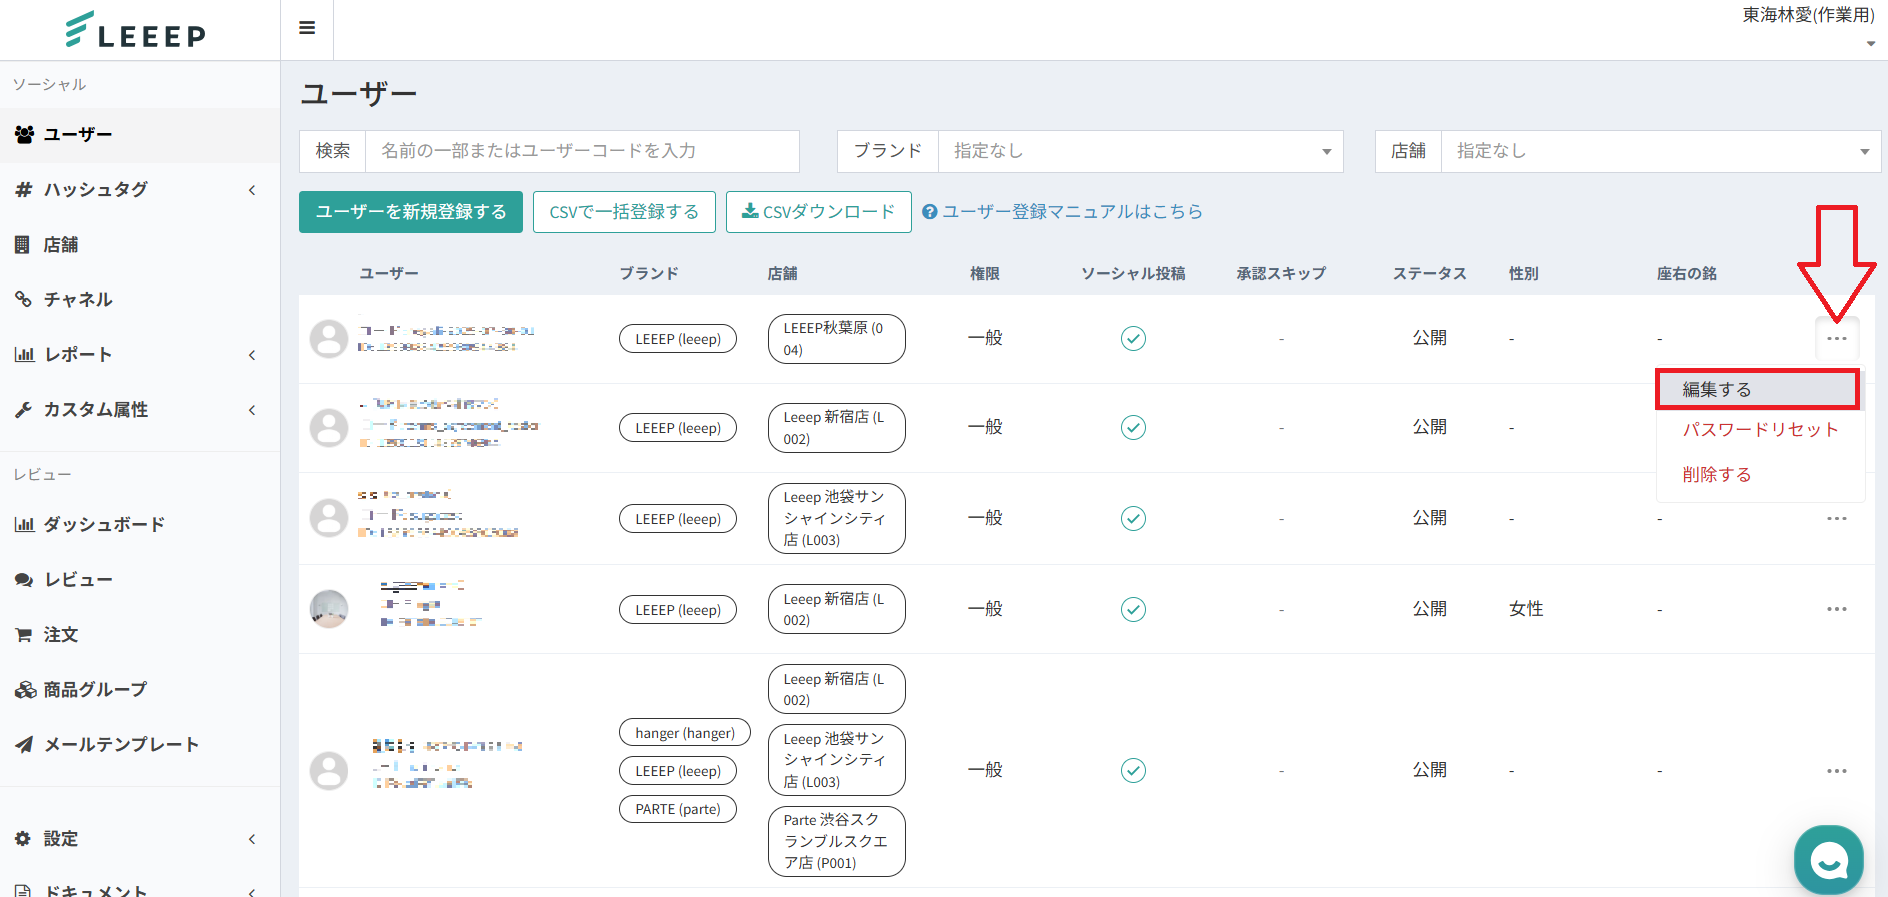The image size is (1888, 897).
Task: Open ユーザー登録マニュアルはこちら link
Action: [1071, 212]
